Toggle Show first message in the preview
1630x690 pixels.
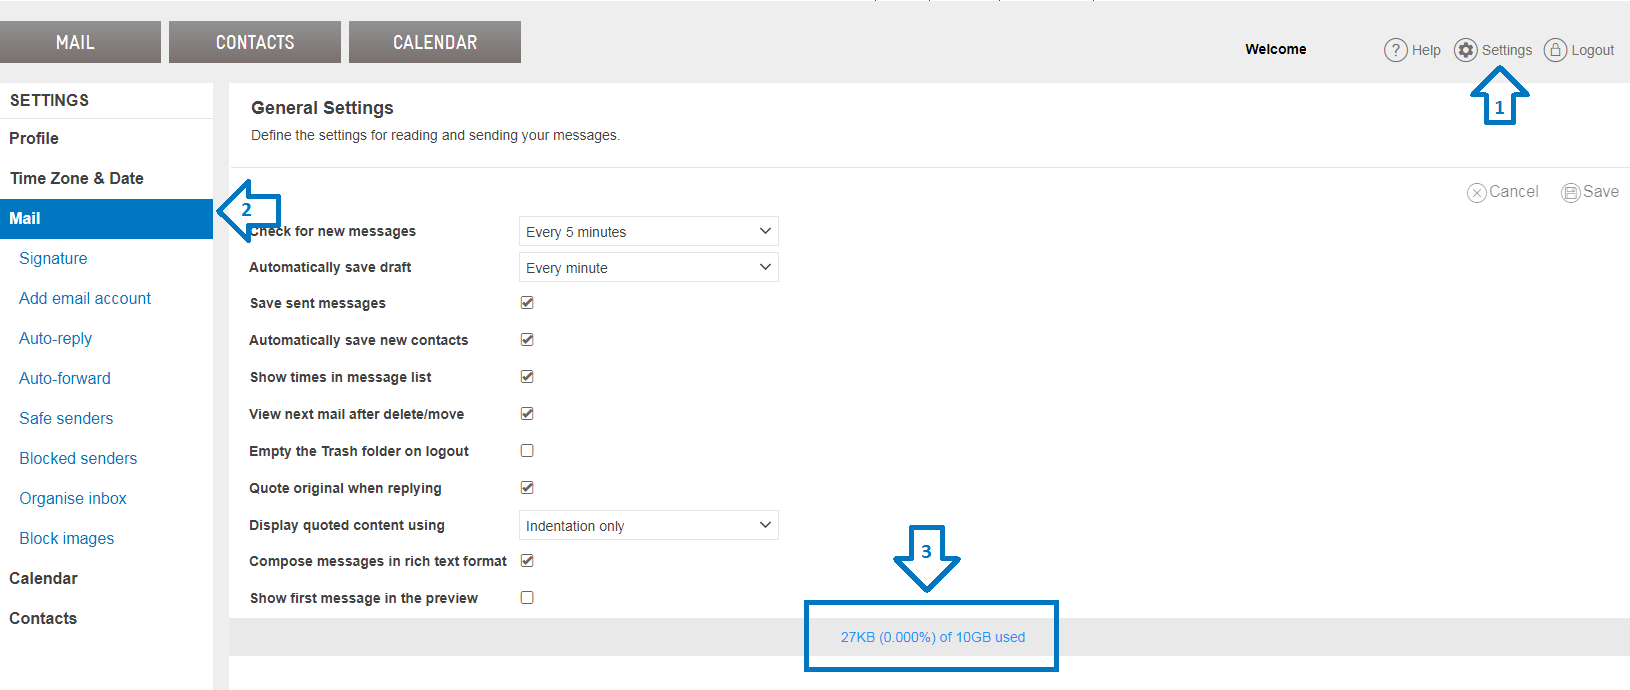pos(527,598)
